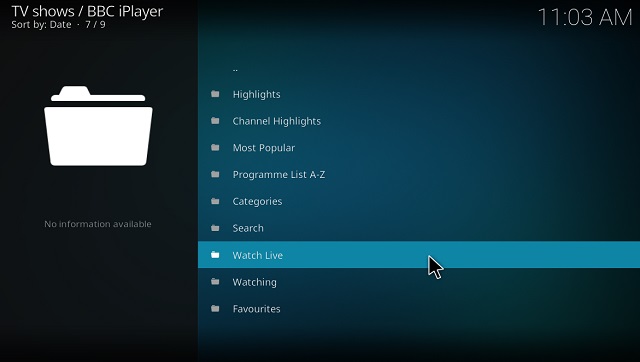640x362 pixels.
Task: Open the Search item
Action: coord(419,228)
